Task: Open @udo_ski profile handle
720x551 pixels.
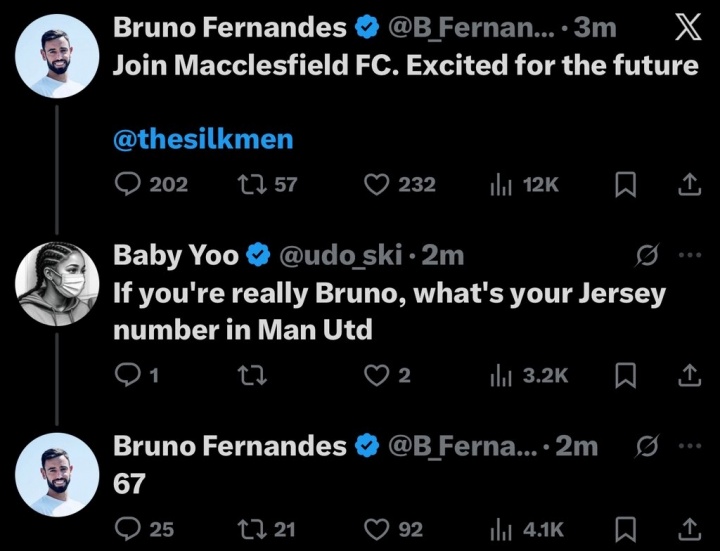Action: [342, 256]
